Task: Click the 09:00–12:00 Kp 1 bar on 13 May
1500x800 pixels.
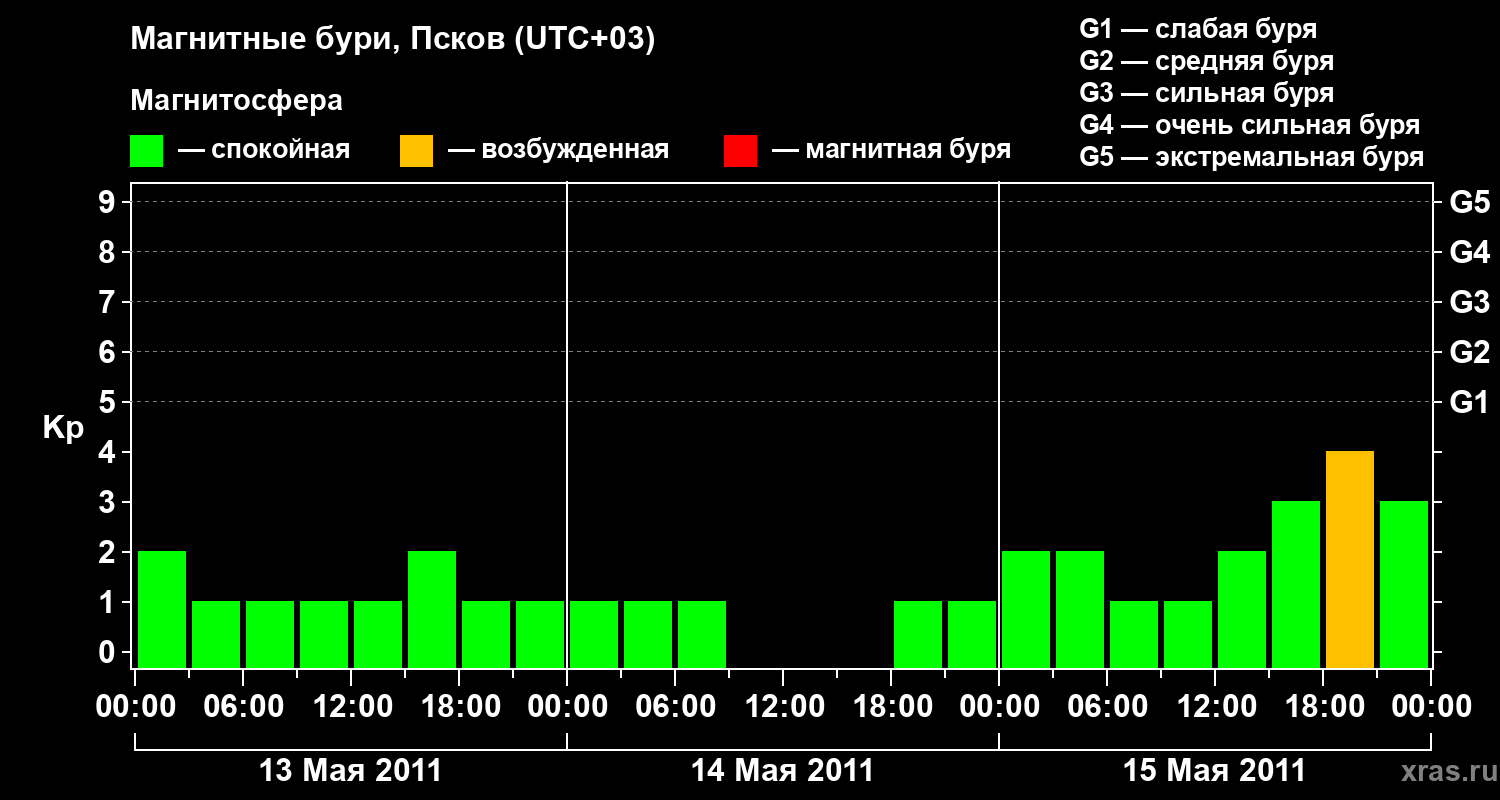Action: coord(324,634)
